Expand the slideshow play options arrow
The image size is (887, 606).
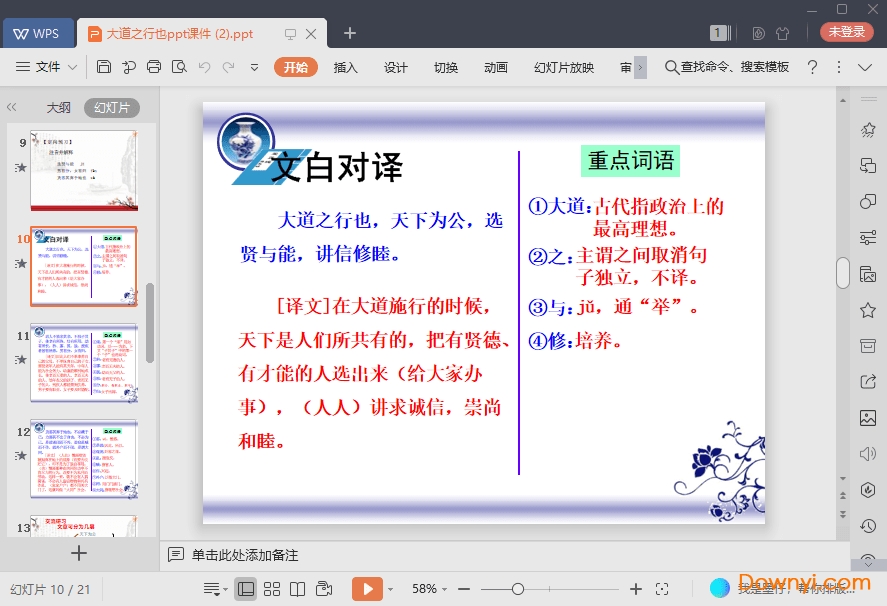pos(390,589)
